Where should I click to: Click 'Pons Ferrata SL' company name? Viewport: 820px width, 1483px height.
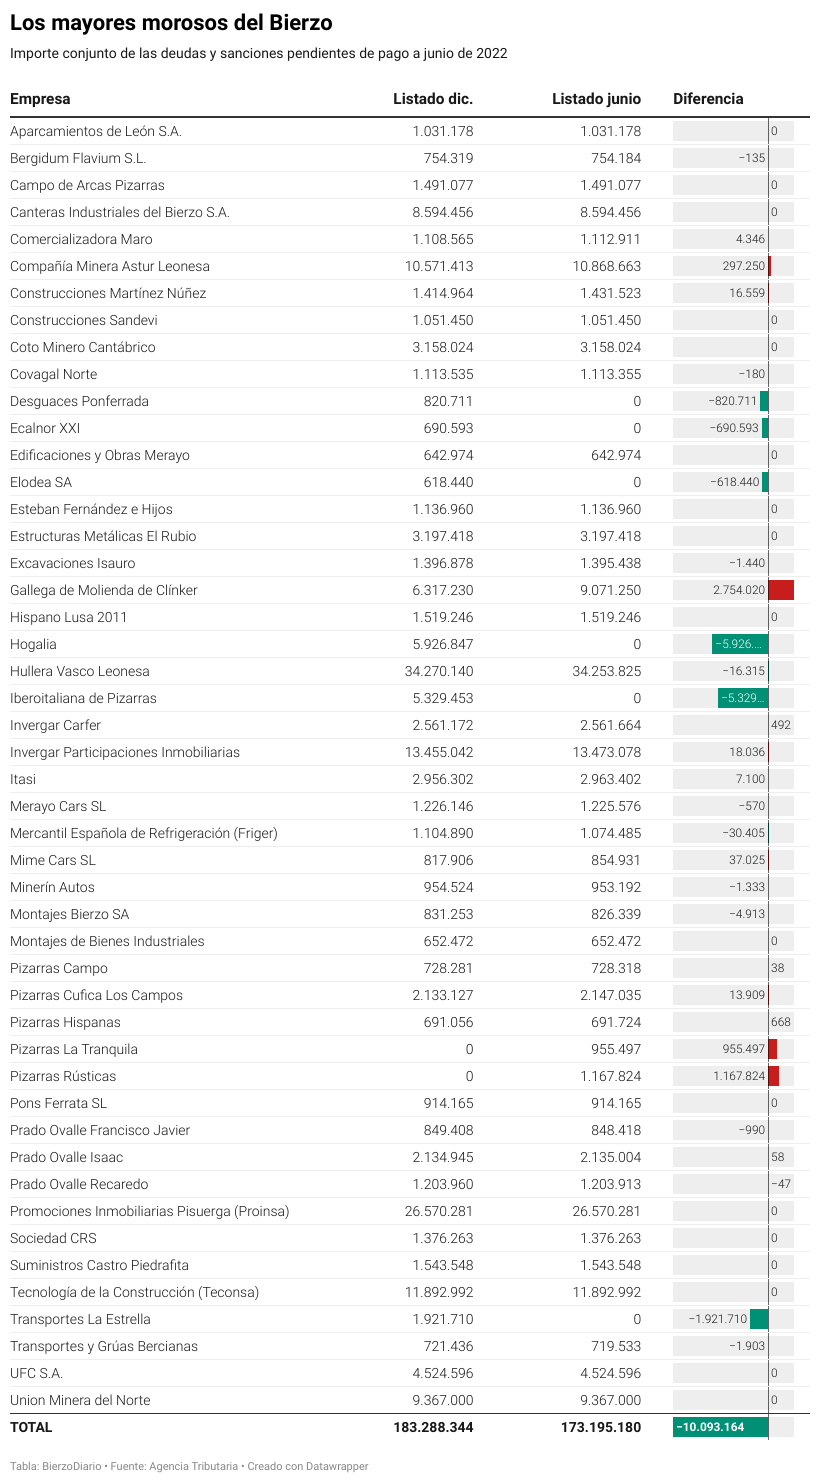tap(58, 1103)
